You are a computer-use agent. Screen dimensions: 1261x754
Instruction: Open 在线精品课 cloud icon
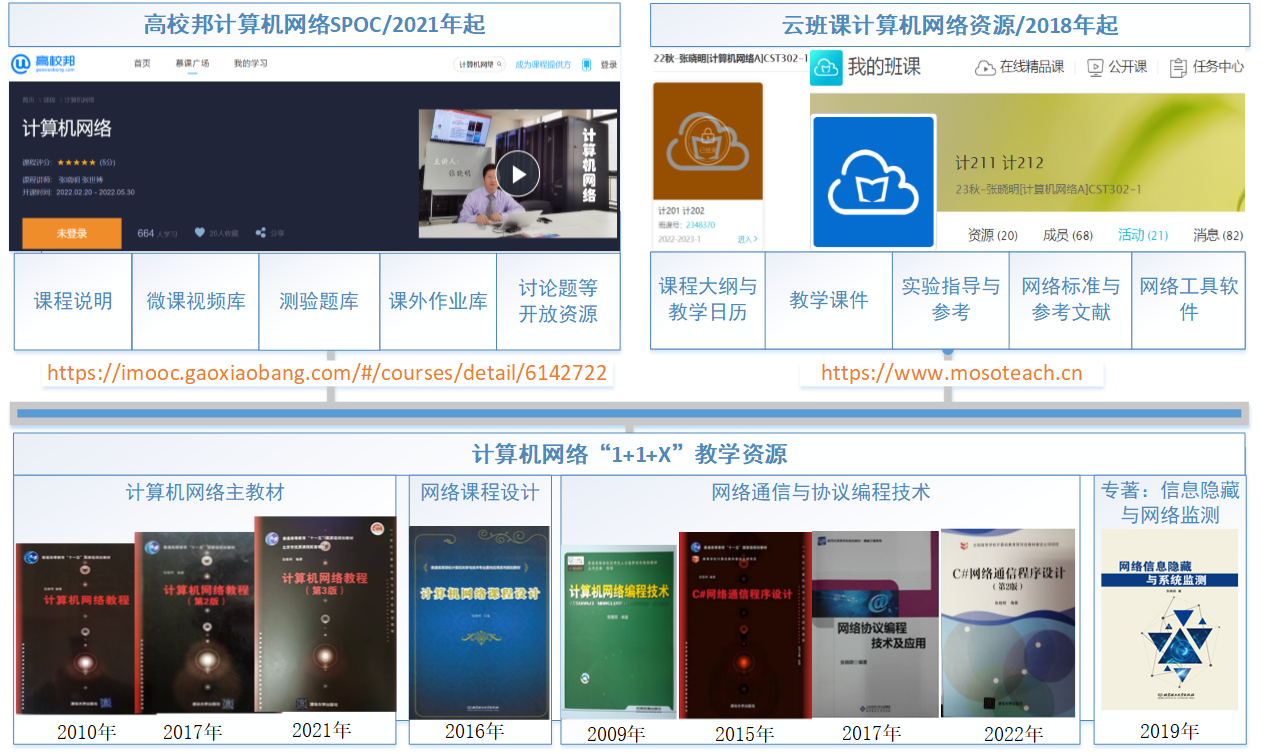click(985, 67)
